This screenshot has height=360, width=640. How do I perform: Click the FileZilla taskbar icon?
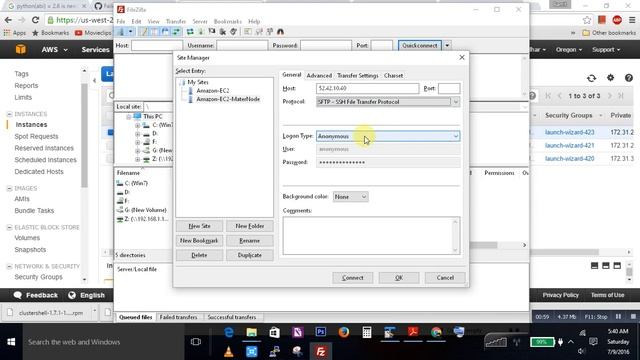(321, 351)
